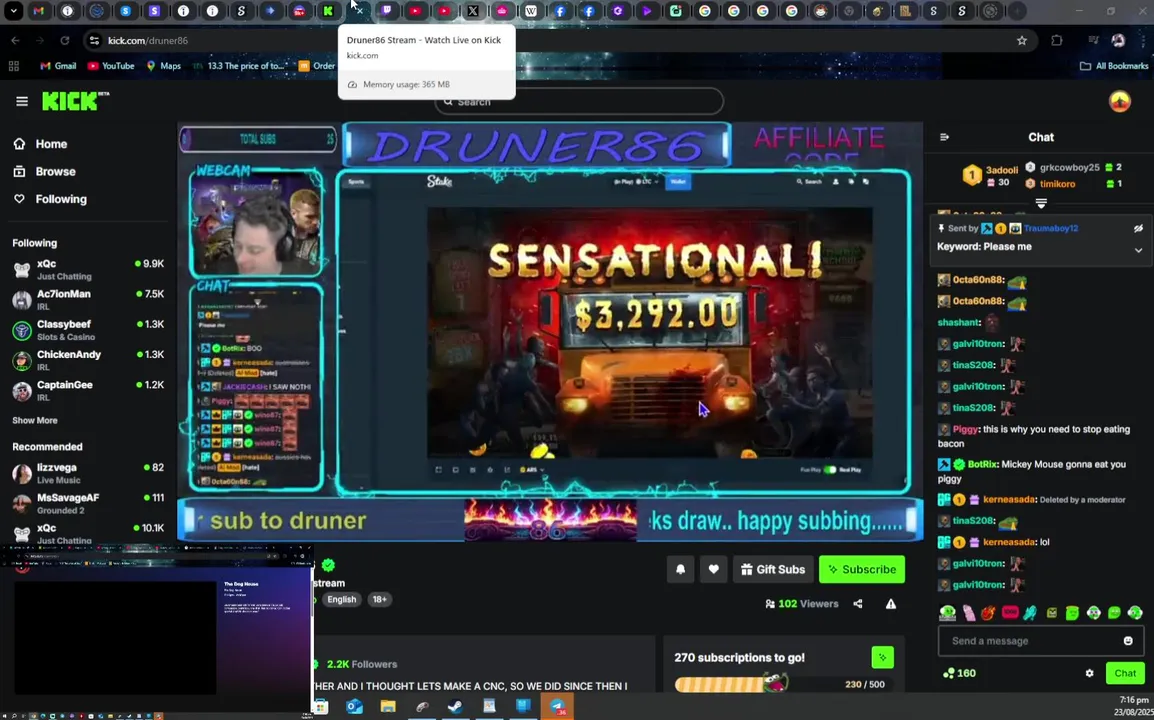The width and height of the screenshot is (1154, 720).
Task: Click the heart follow icon
Action: (x=713, y=569)
